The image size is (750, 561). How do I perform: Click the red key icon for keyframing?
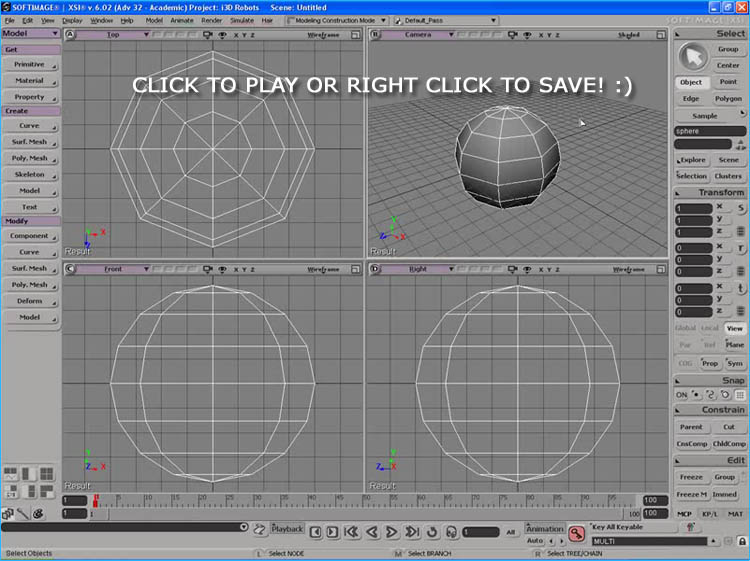[577, 533]
